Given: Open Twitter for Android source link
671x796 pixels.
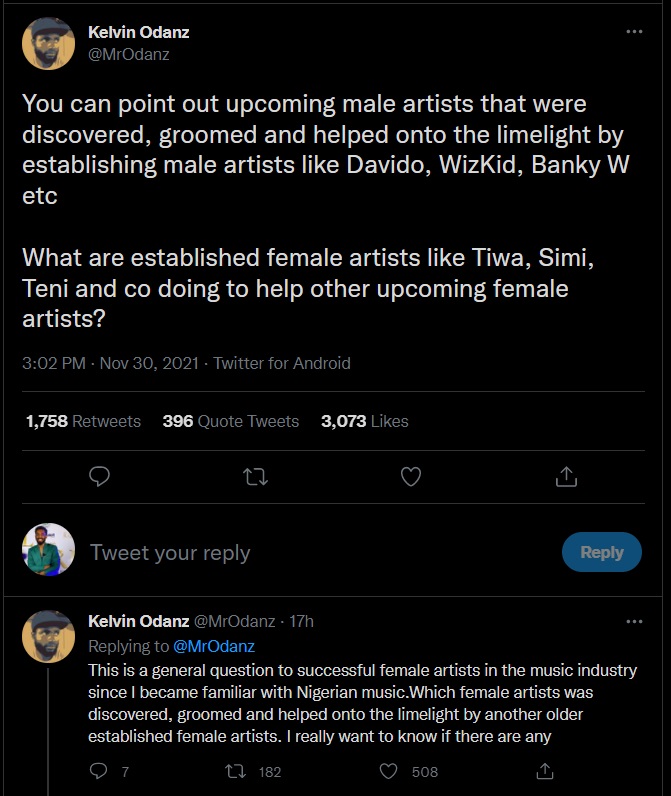Looking at the screenshot, I should pyautogui.click(x=282, y=363).
